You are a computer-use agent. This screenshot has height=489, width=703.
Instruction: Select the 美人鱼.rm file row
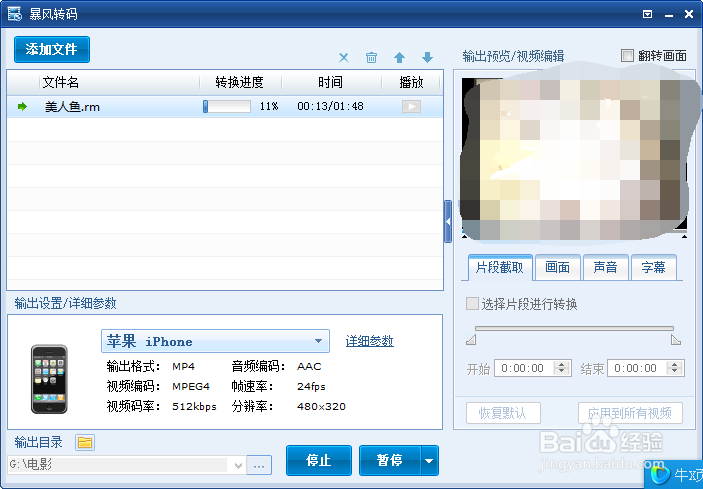(x=225, y=107)
